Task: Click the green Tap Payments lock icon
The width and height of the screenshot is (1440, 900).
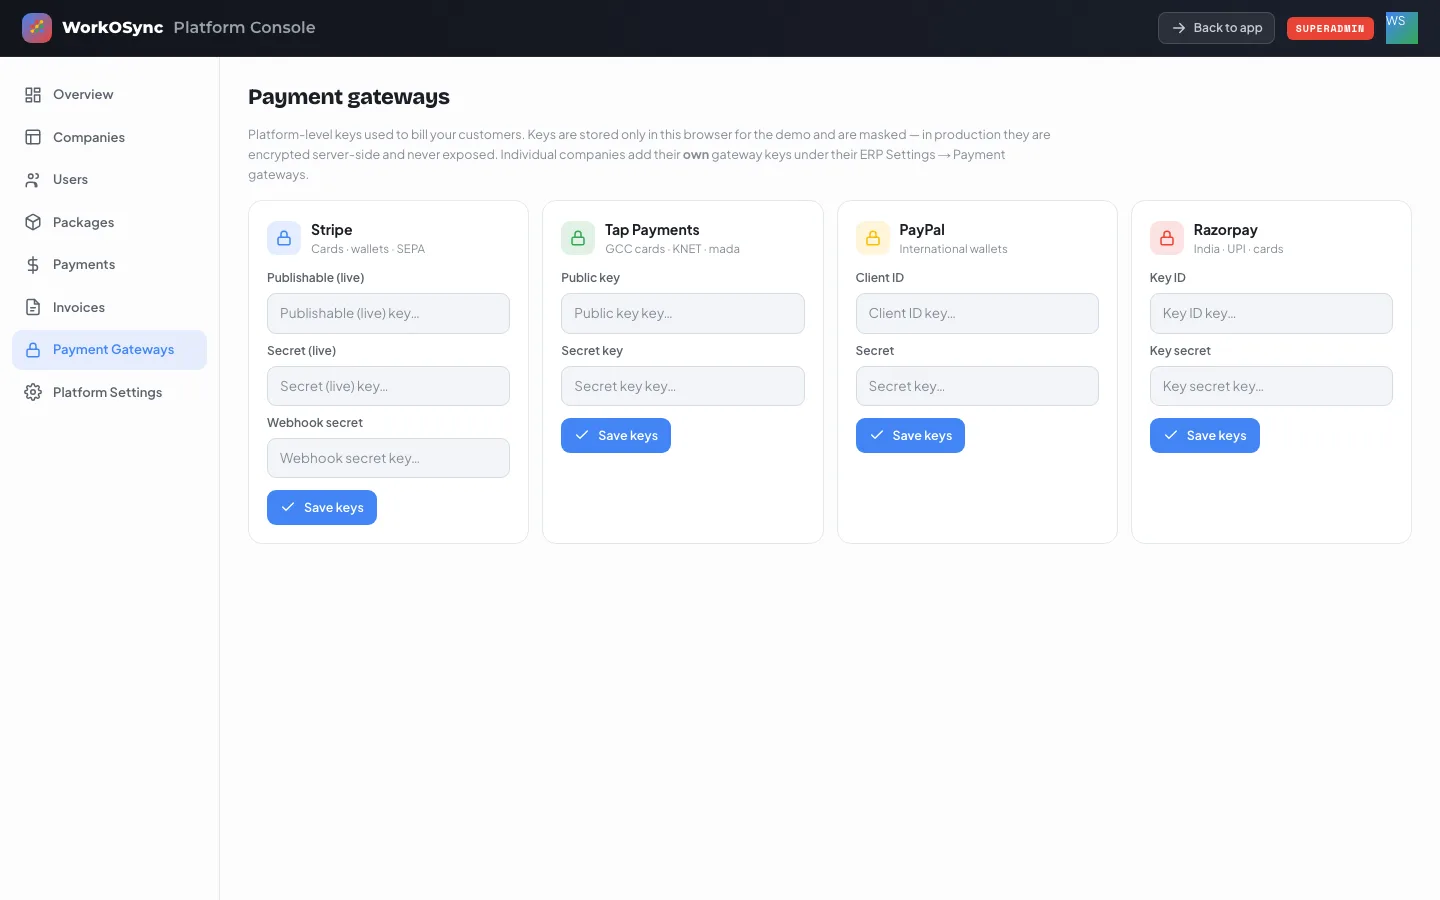Action: [x=578, y=238]
